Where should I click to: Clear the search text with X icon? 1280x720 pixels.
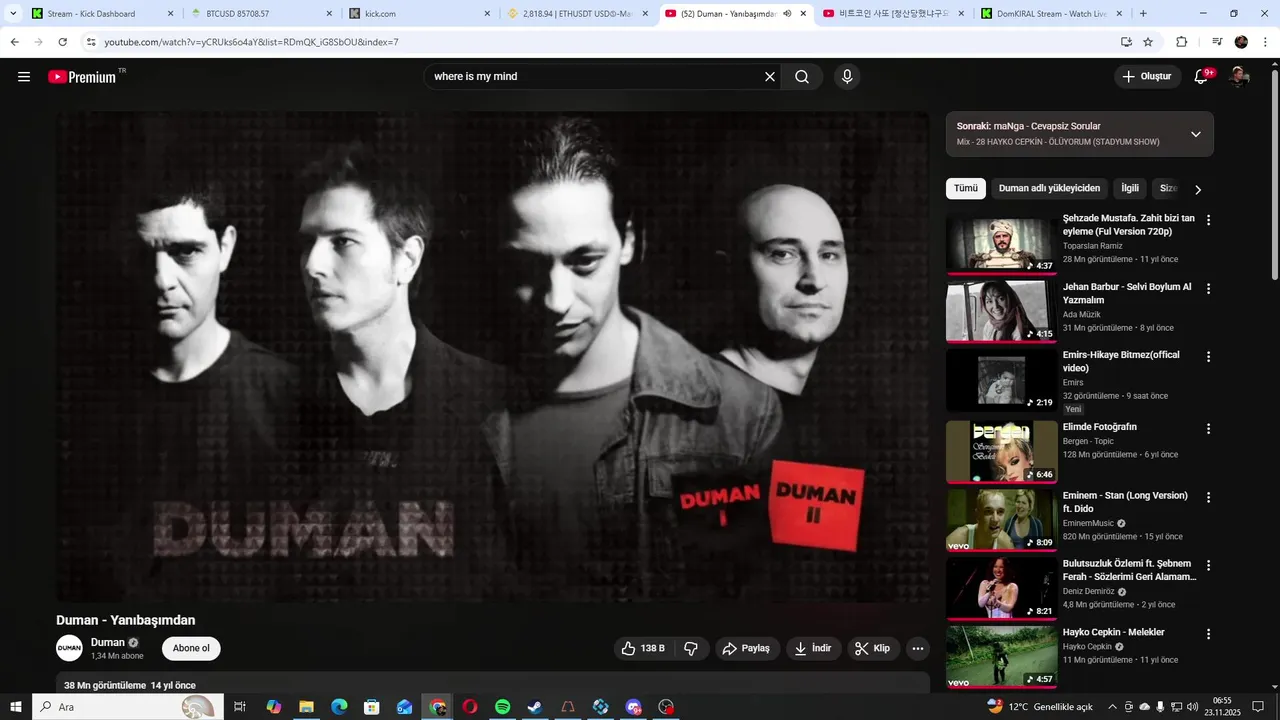click(x=770, y=77)
